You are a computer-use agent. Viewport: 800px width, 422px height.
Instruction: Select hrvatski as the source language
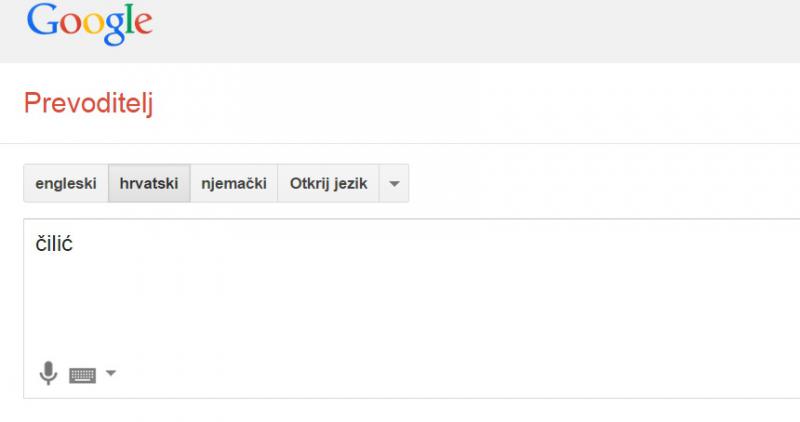[149, 184]
